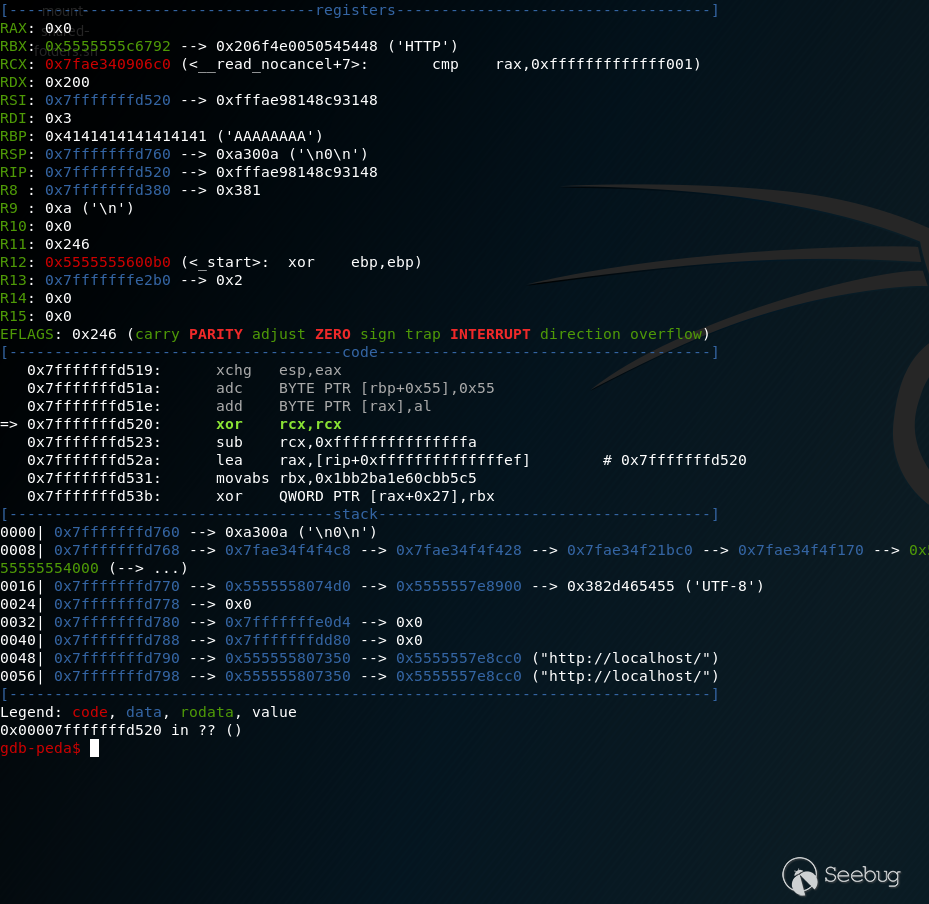Click the ZERO flag in EFLAGS
The width and height of the screenshot is (929, 904).
332,334
